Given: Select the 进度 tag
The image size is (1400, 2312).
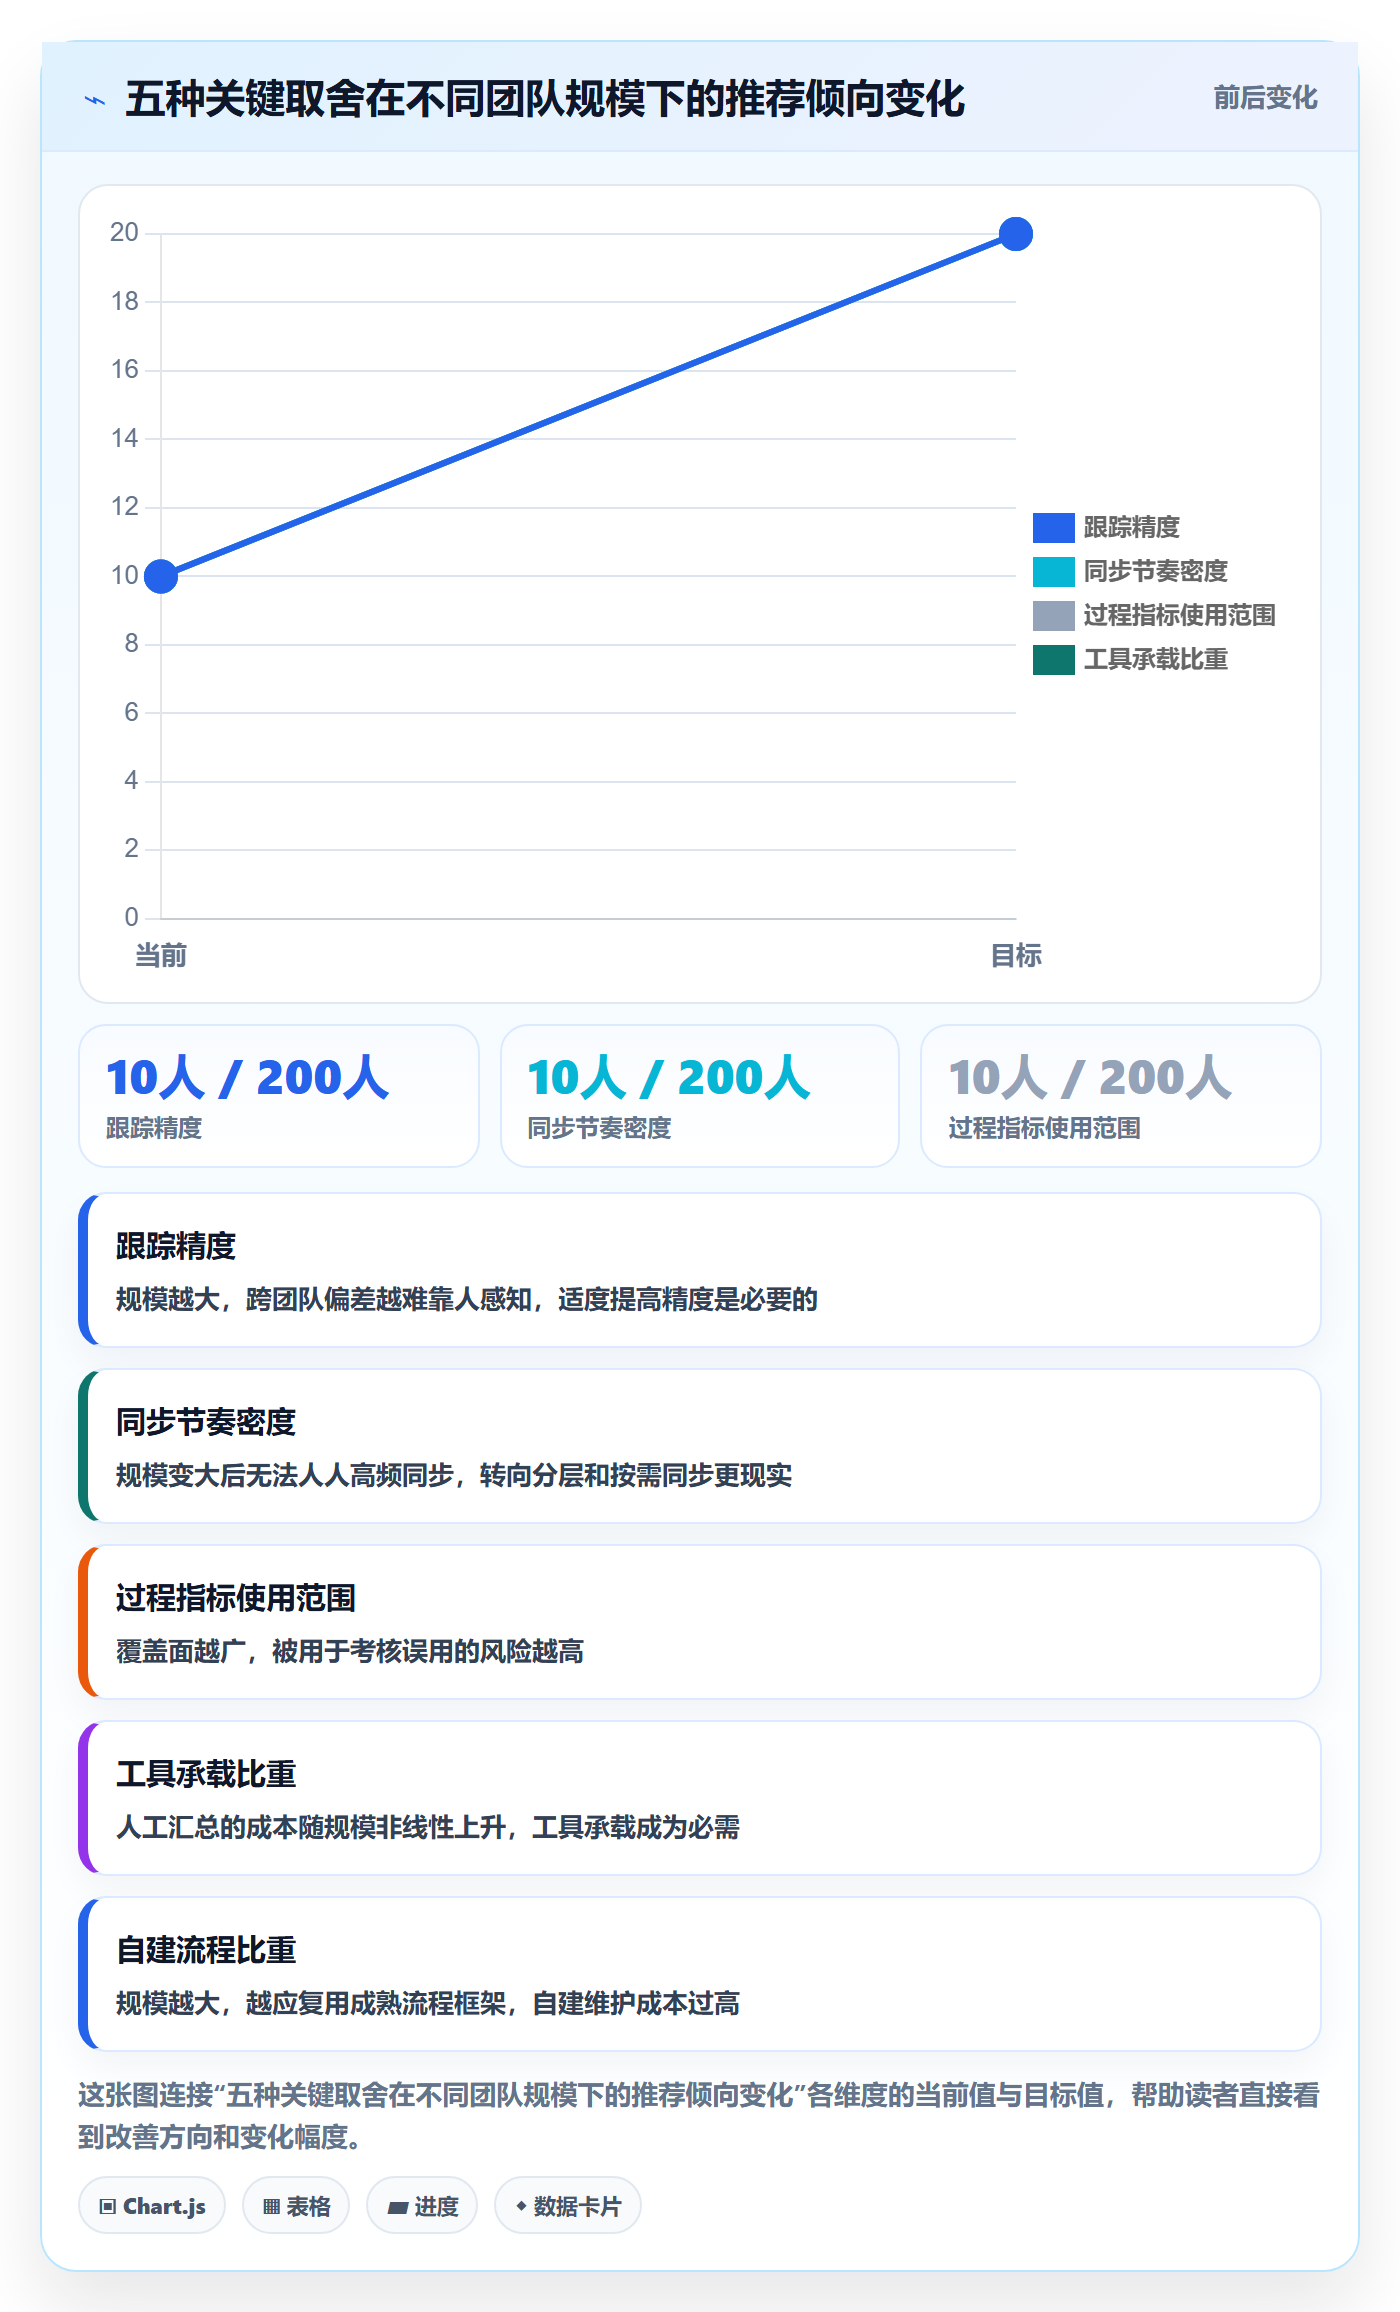Looking at the screenshot, I should pyautogui.click(x=422, y=2206).
